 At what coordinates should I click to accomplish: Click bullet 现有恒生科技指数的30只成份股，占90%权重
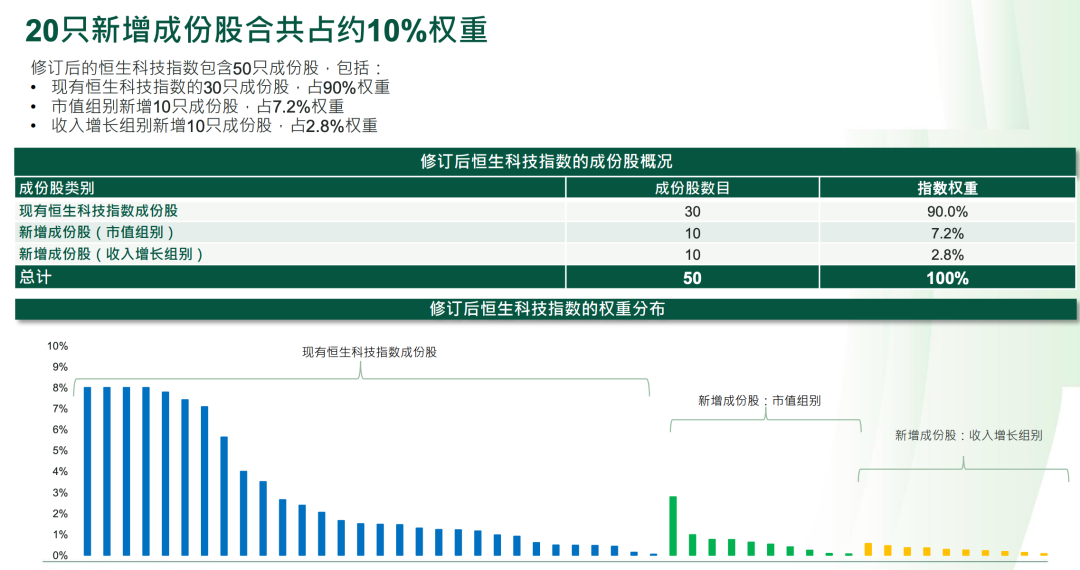pyautogui.click(x=221, y=87)
